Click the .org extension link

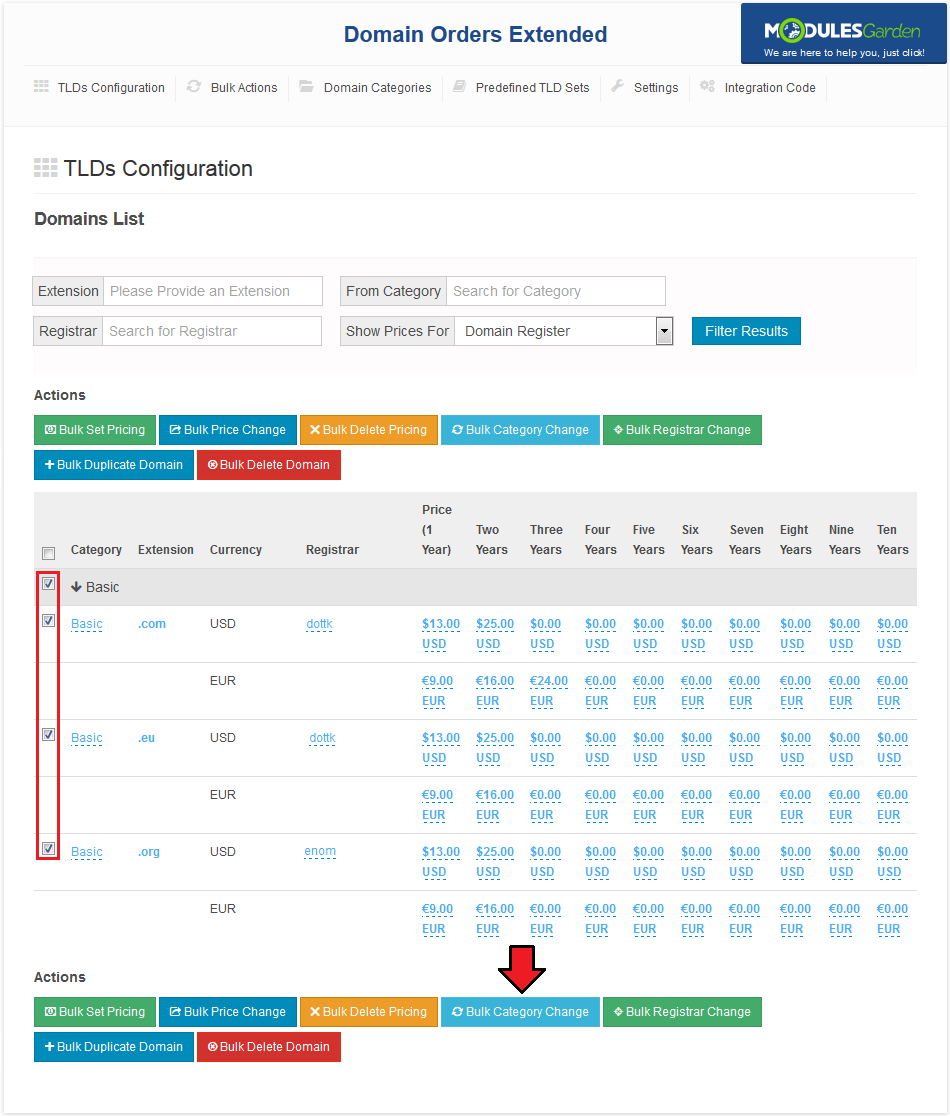tap(149, 852)
